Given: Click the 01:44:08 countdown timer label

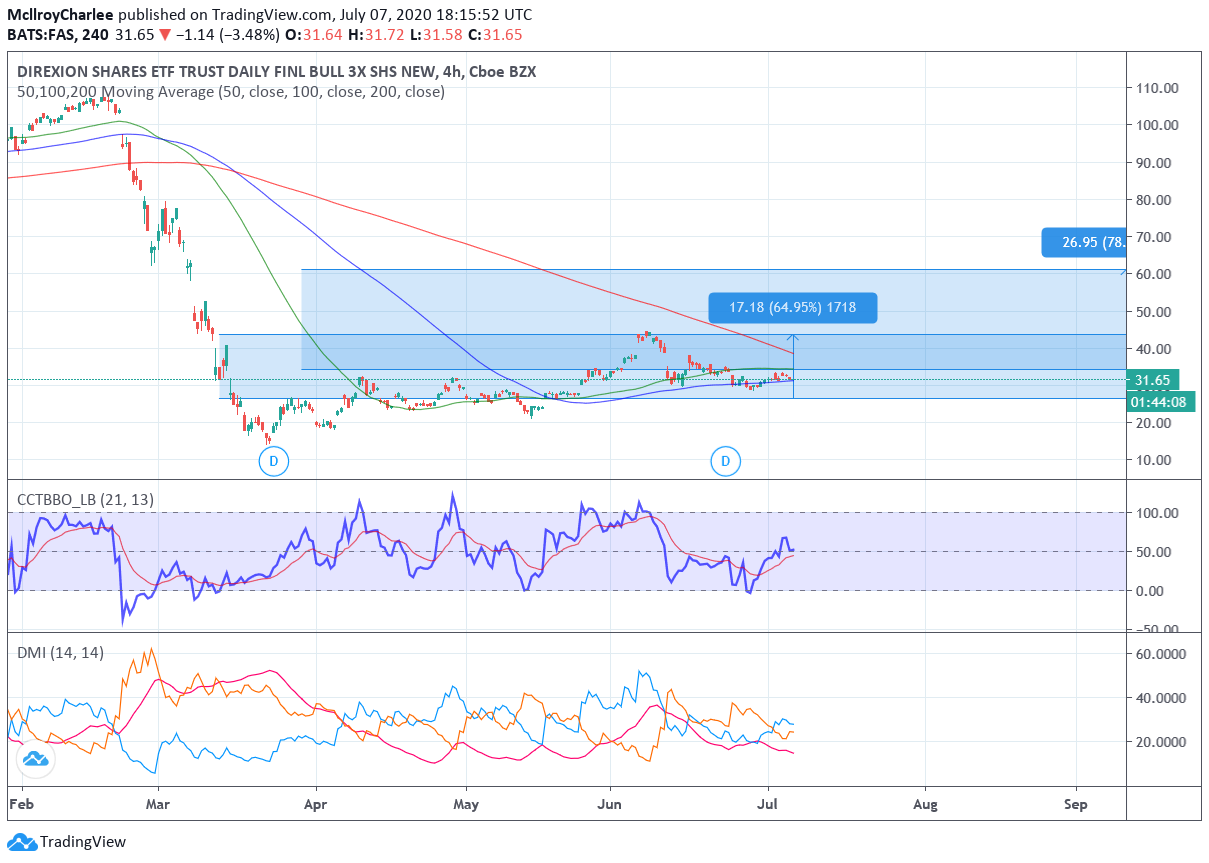Looking at the screenshot, I should point(1160,402).
